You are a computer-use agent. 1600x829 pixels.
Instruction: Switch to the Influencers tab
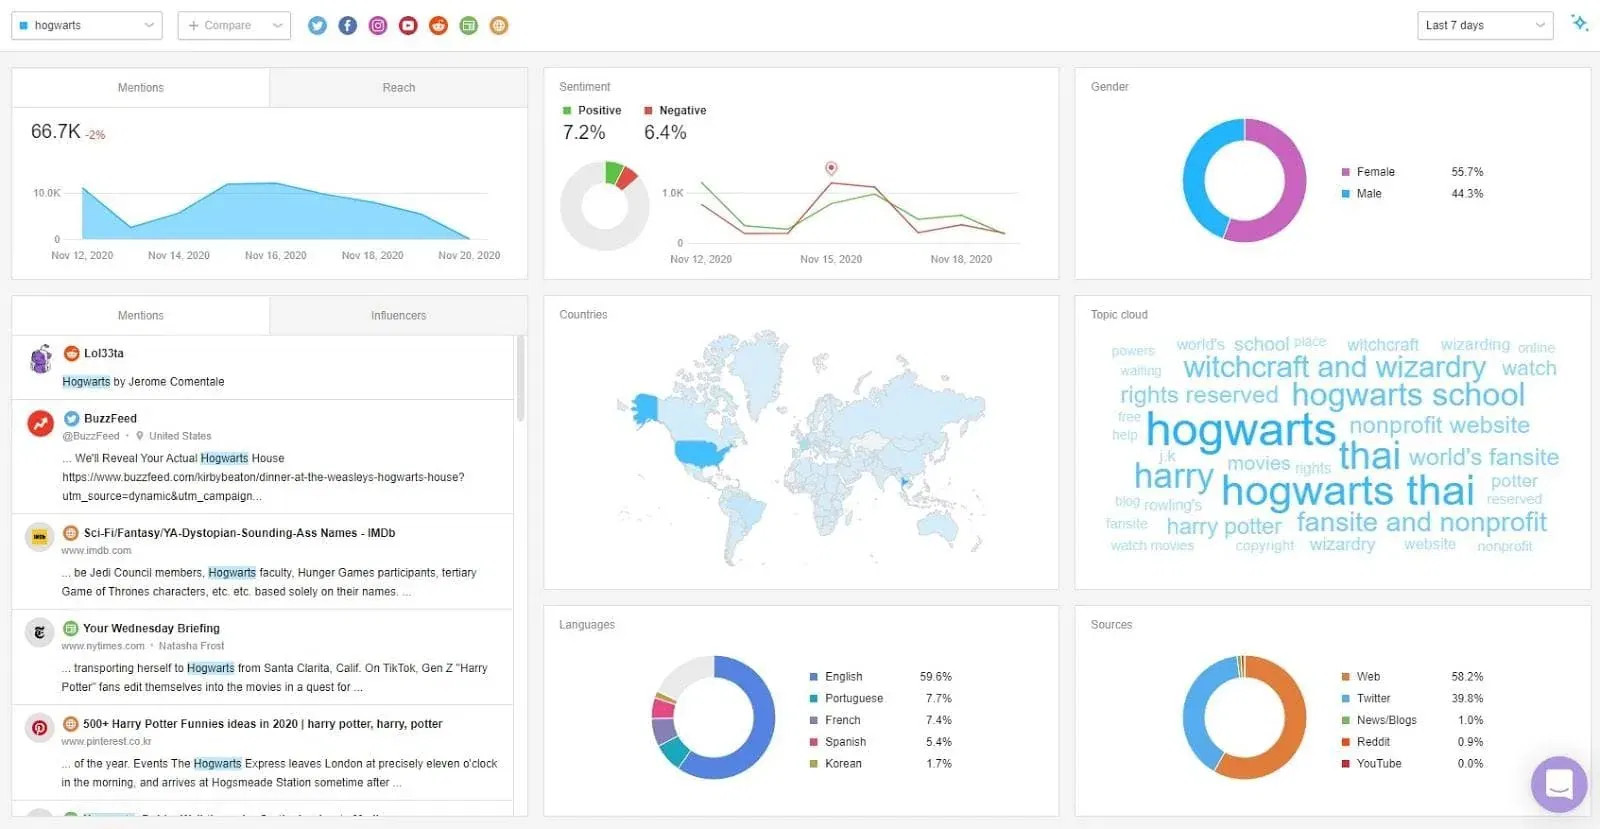(398, 316)
